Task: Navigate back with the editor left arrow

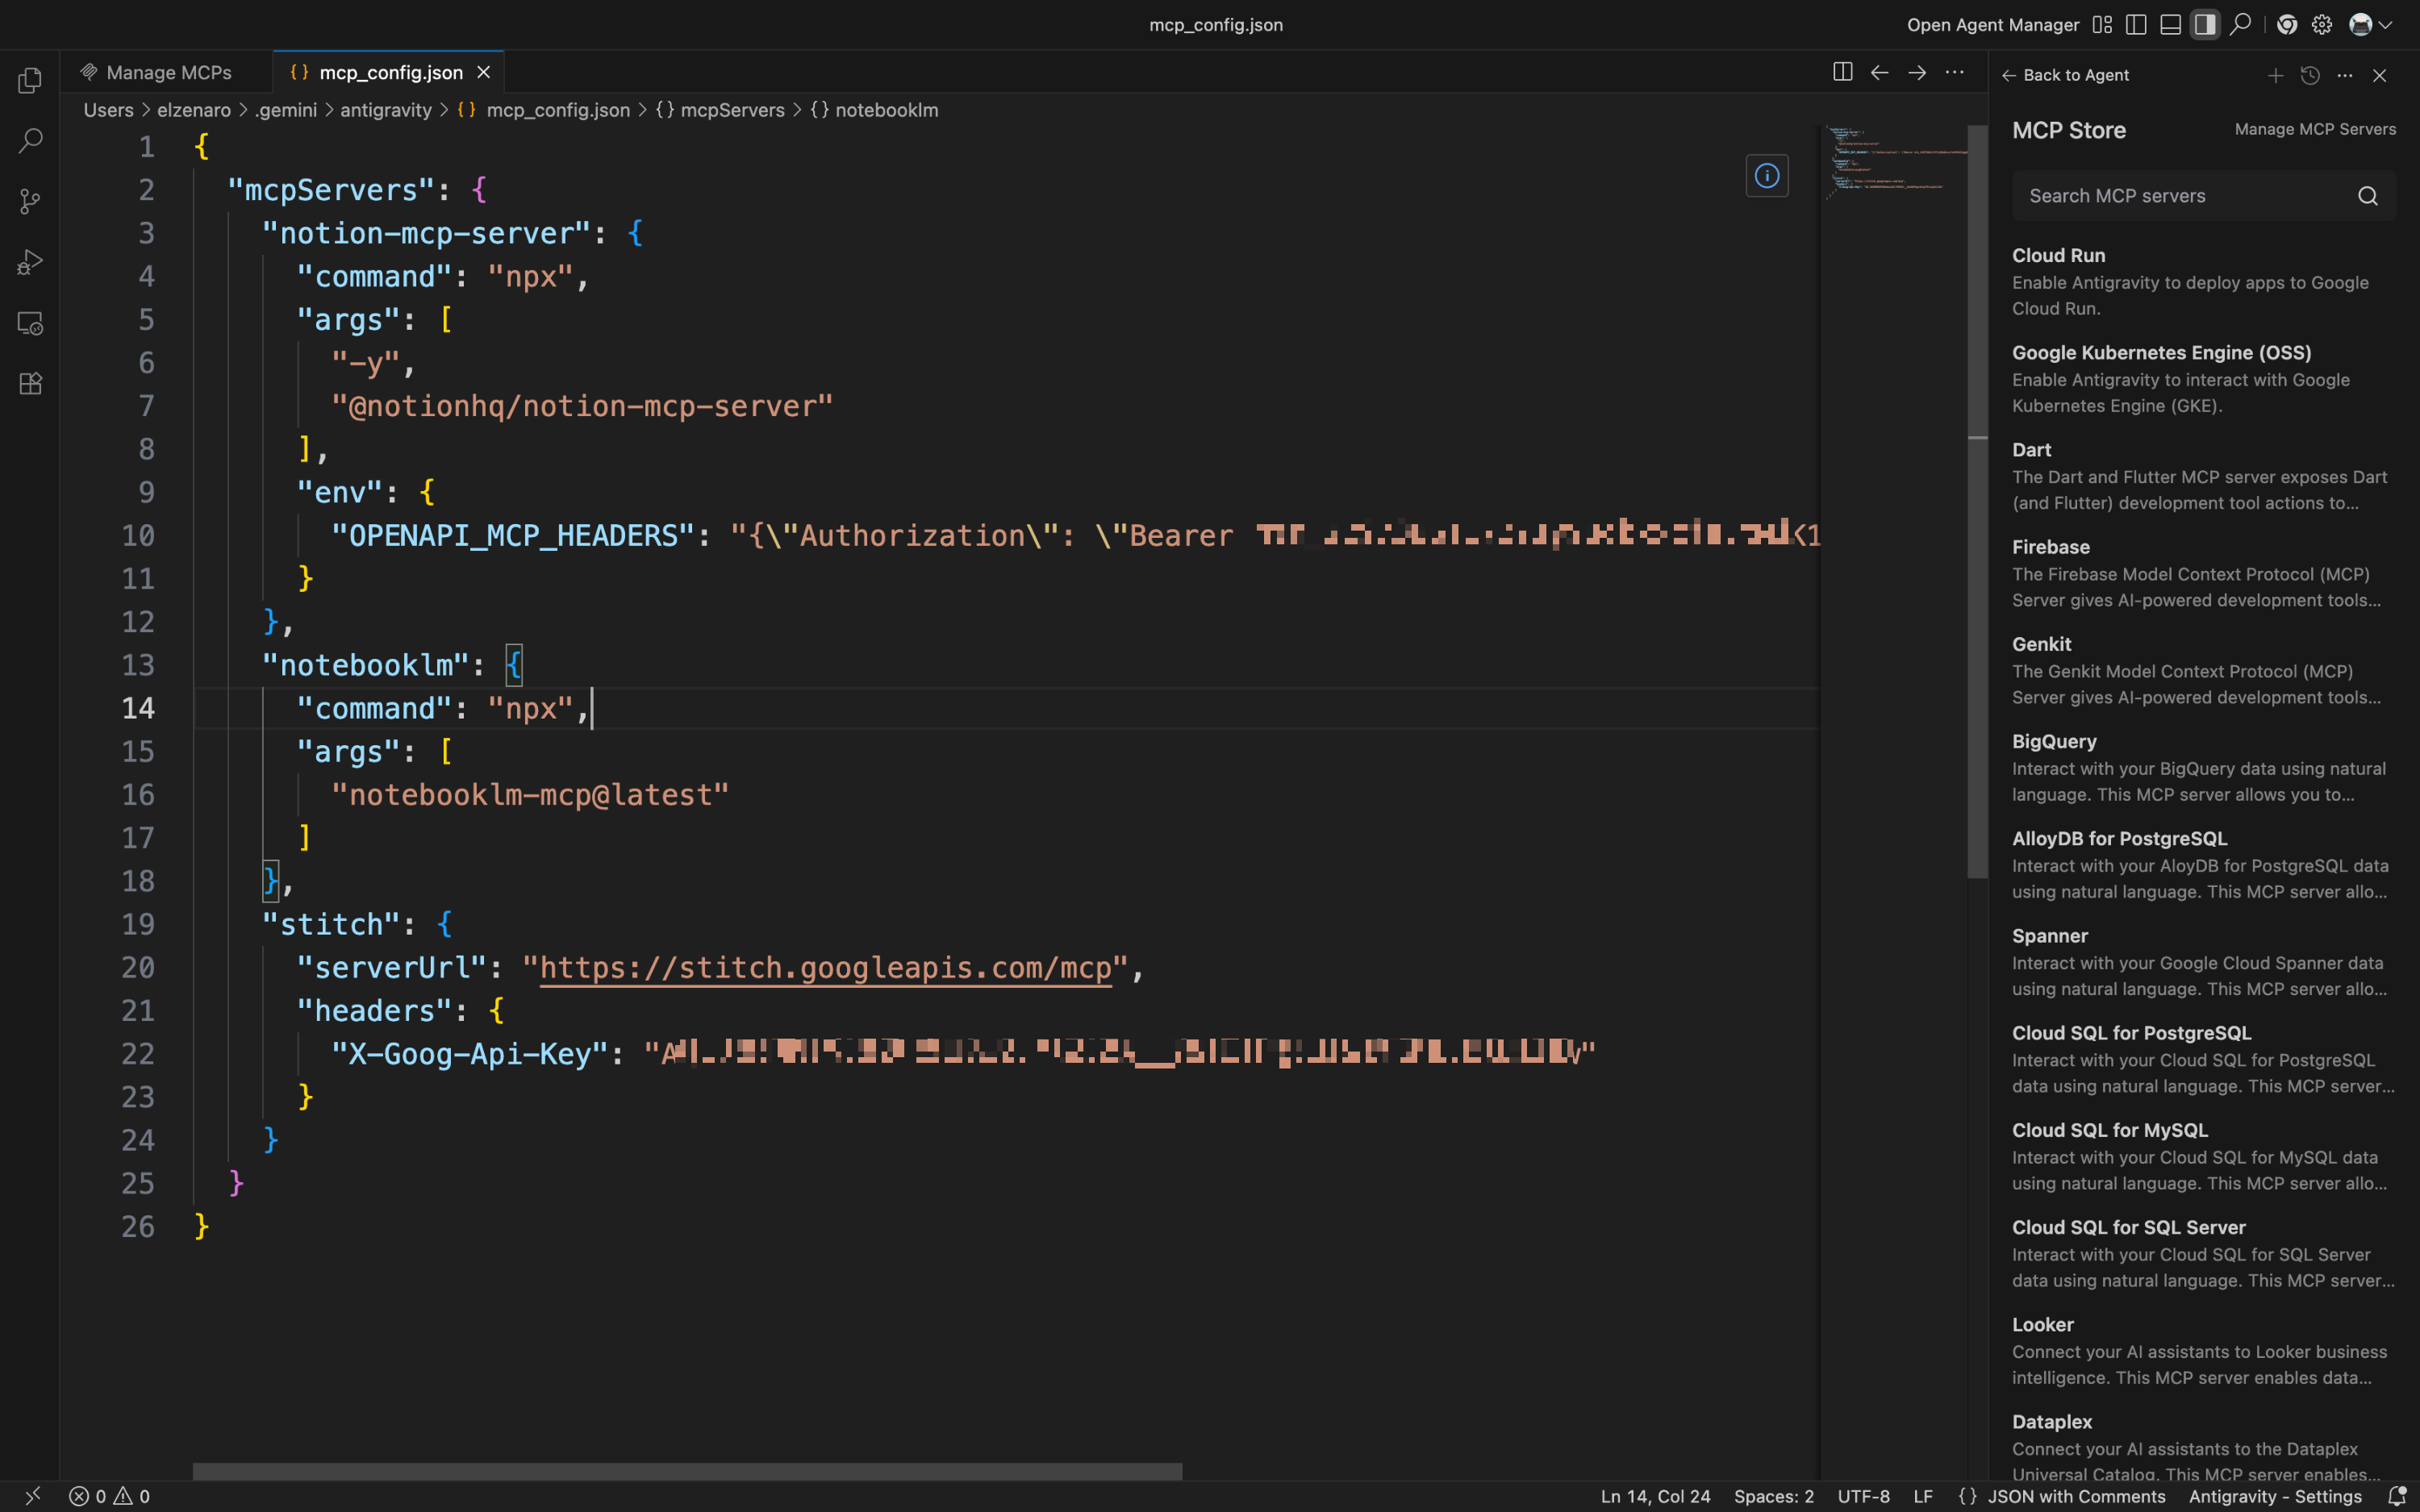Action: coord(1879,72)
